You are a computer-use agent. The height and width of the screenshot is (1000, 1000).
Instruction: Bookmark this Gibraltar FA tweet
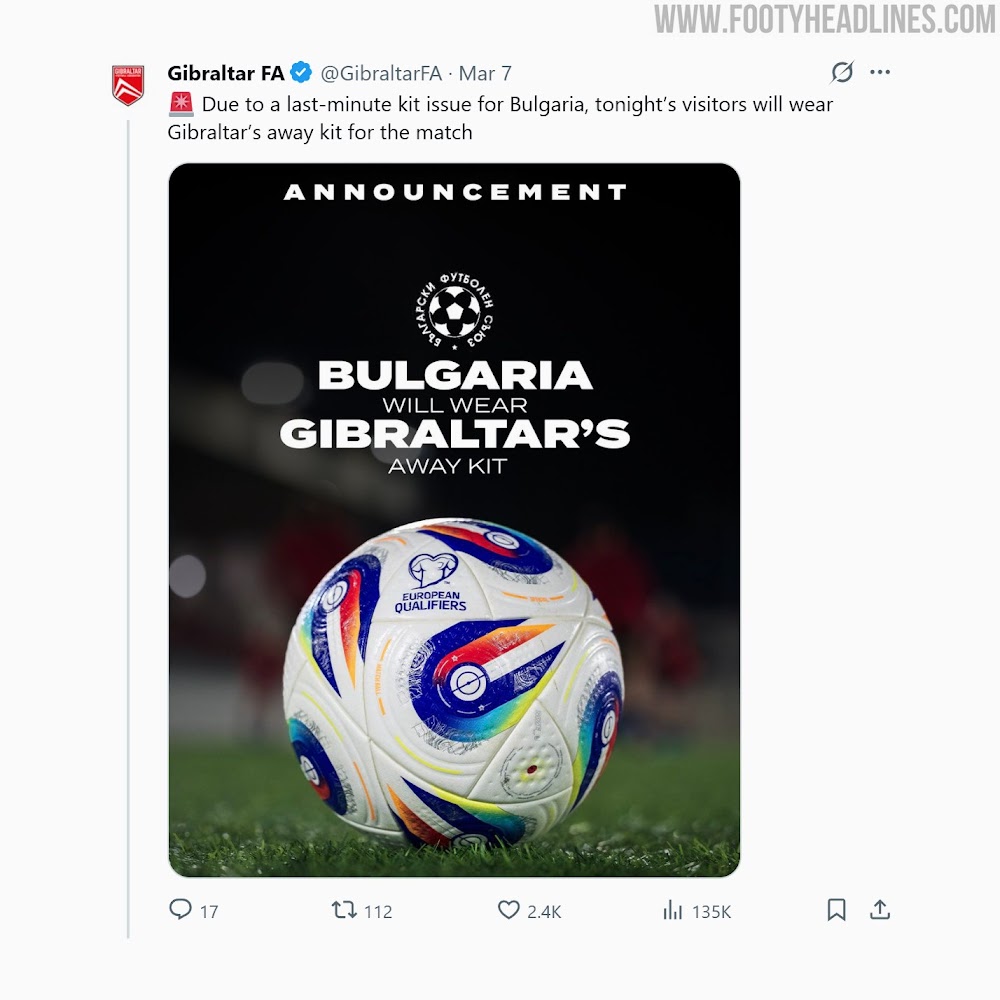(x=836, y=909)
